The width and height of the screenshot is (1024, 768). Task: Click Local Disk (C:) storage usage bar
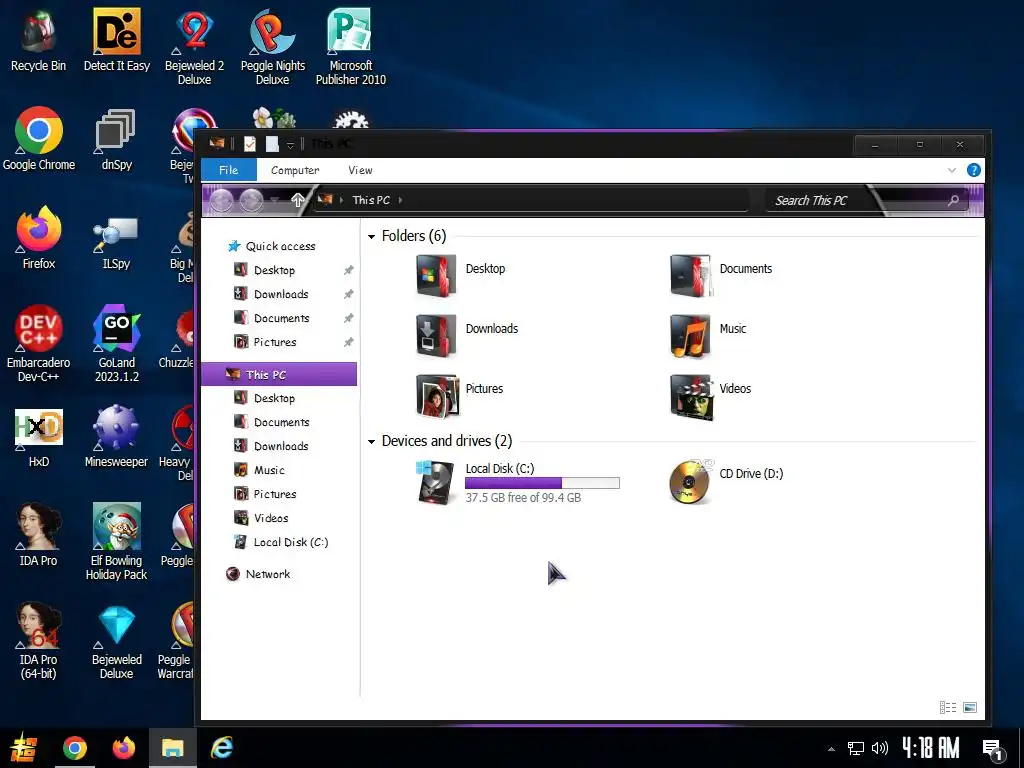(542, 483)
